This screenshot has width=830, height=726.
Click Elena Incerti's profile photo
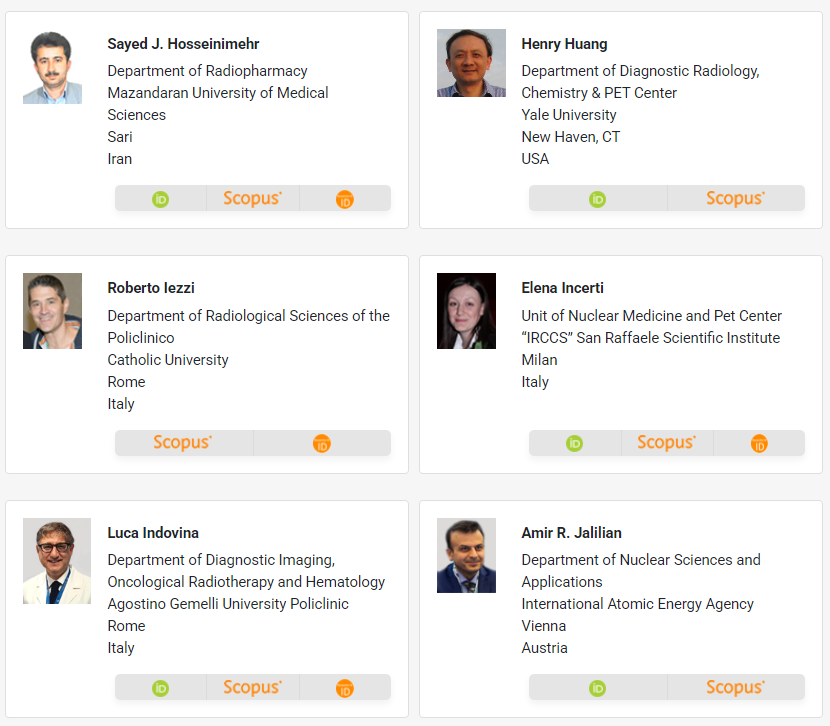pyautogui.click(x=466, y=311)
